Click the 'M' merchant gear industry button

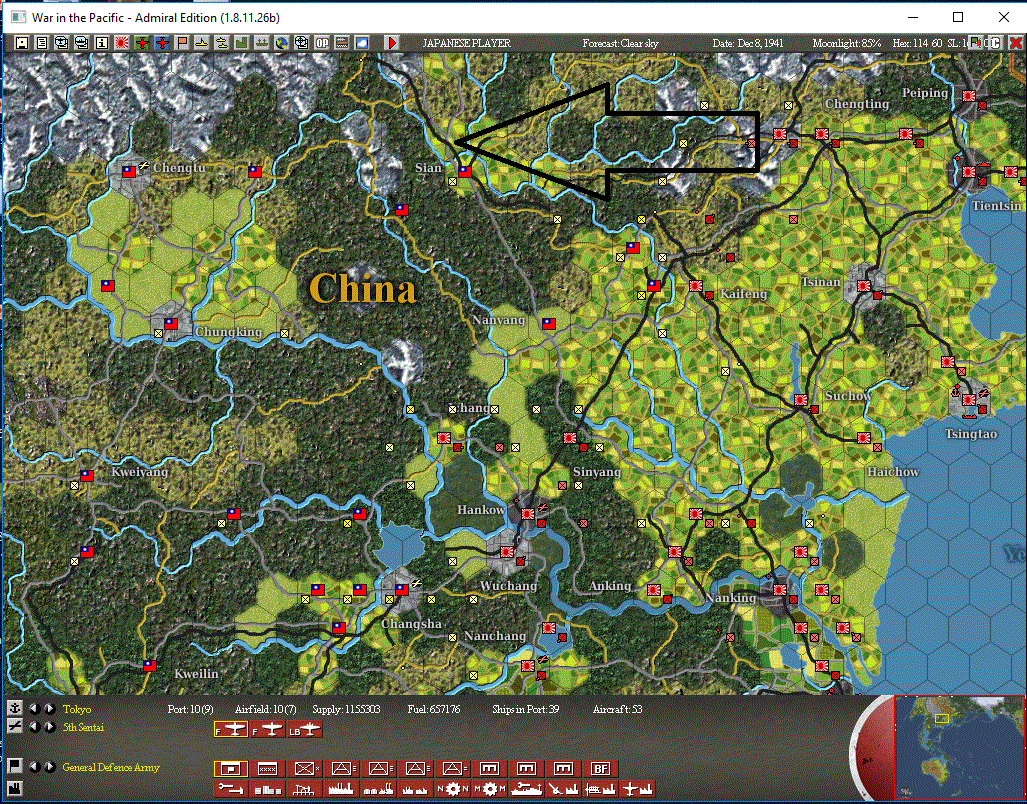(490, 789)
